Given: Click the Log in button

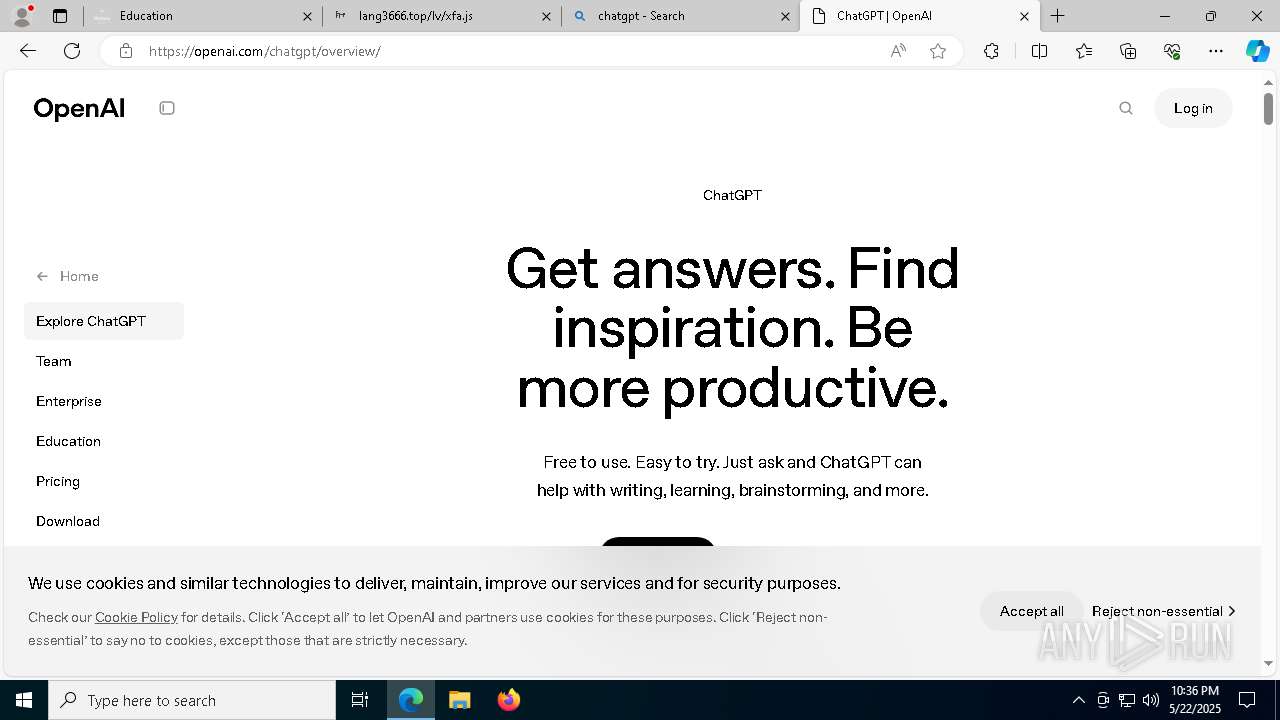Looking at the screenshot, I should [1193, 108].
